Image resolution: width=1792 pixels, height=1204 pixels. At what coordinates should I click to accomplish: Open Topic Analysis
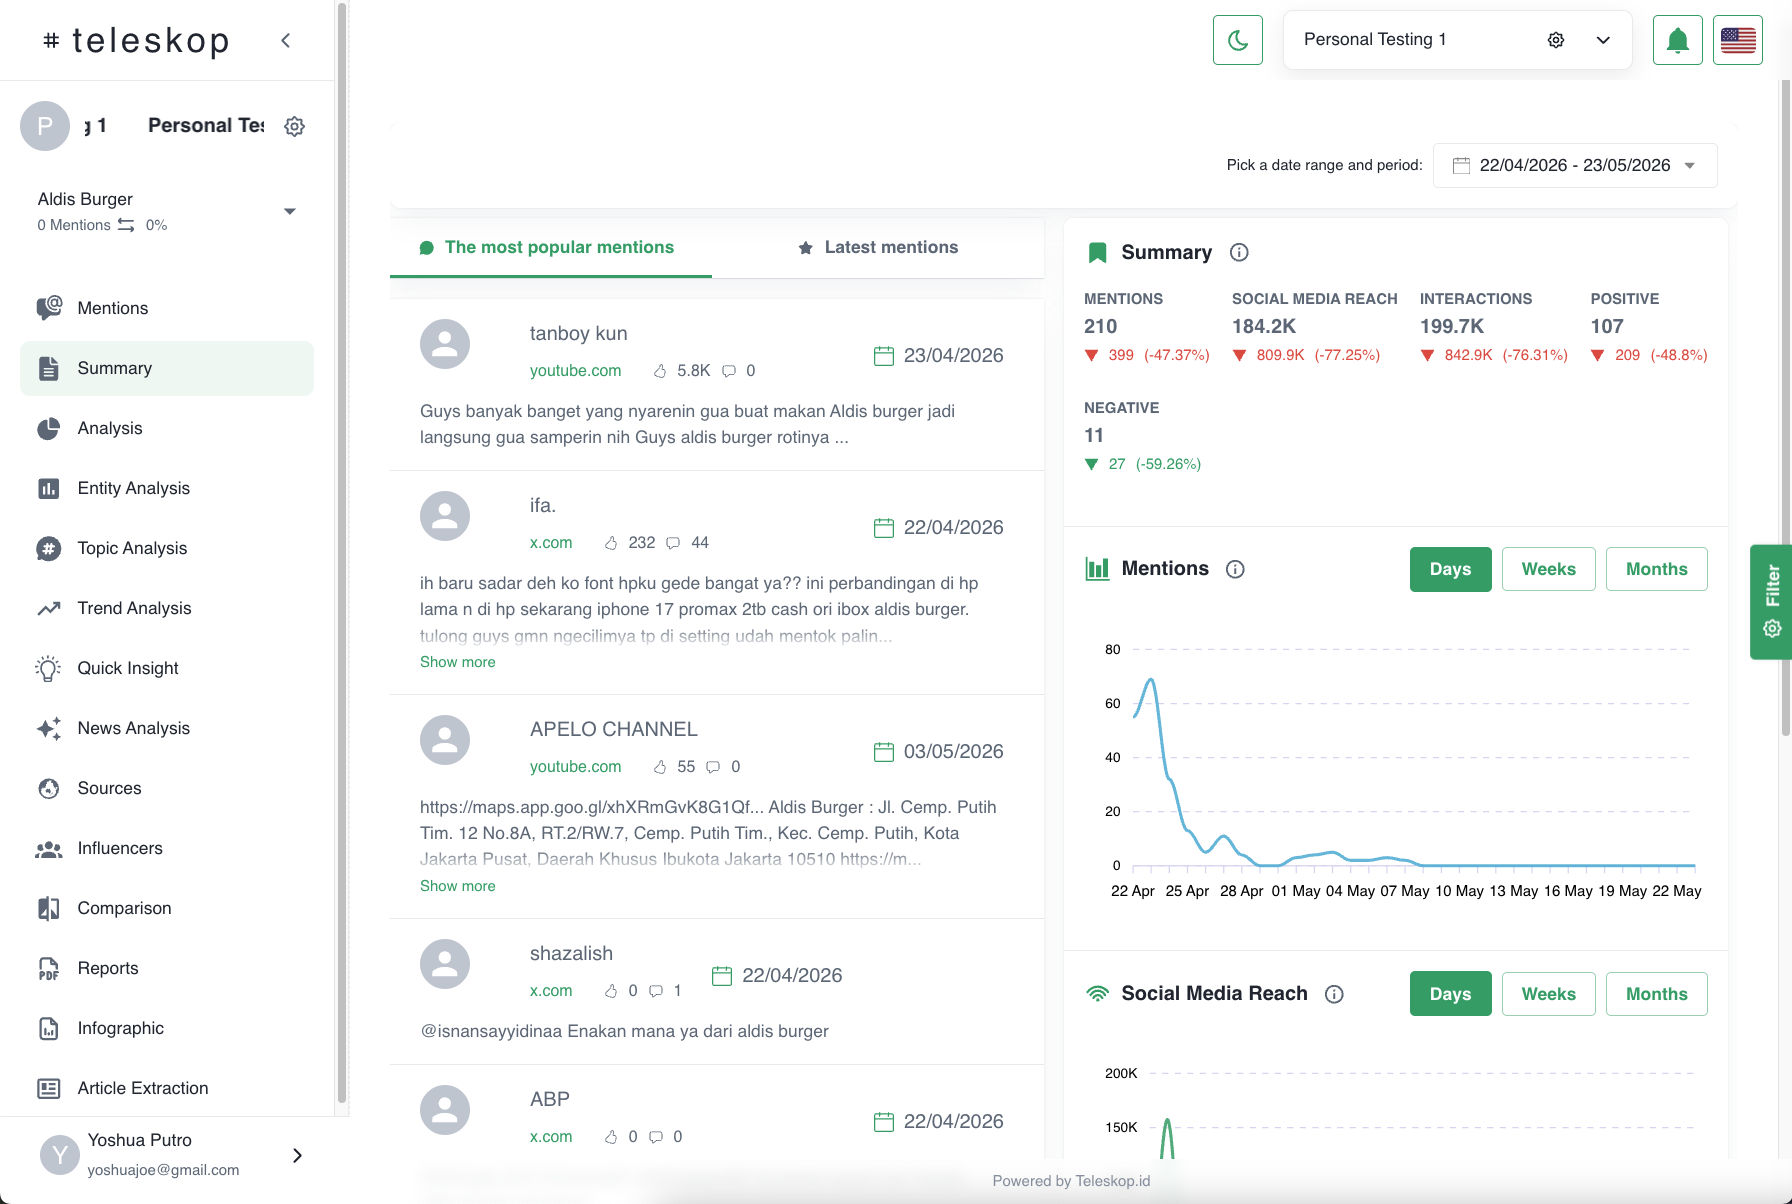[167, 548]
